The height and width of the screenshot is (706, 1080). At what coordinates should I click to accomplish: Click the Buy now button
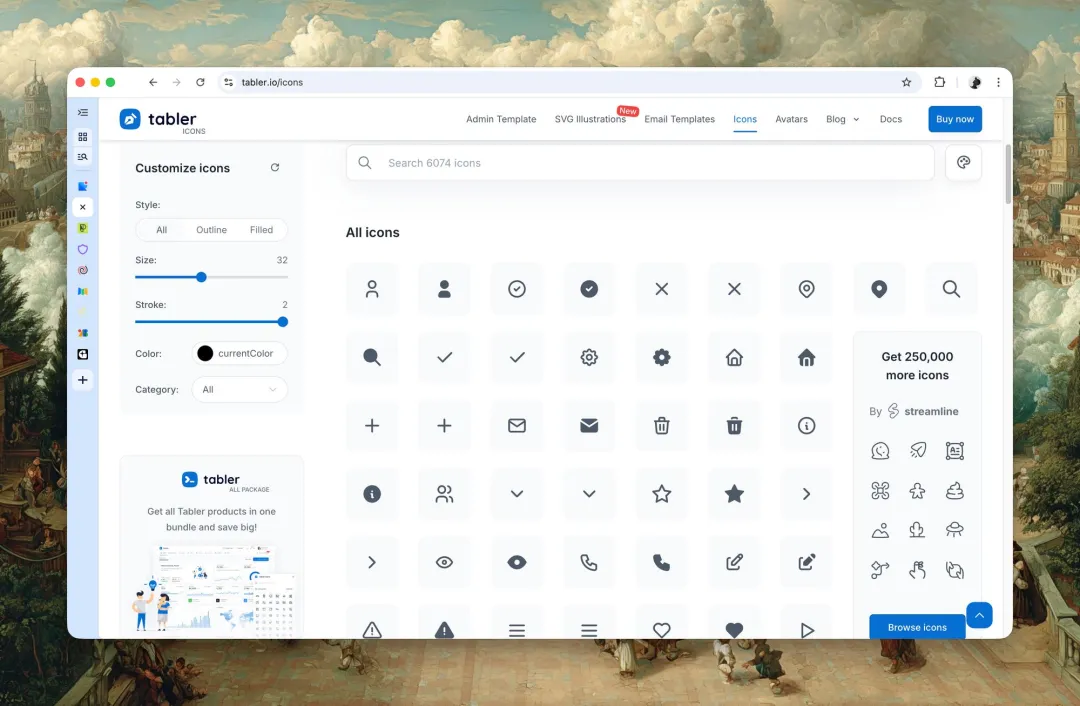coord(954,119)
